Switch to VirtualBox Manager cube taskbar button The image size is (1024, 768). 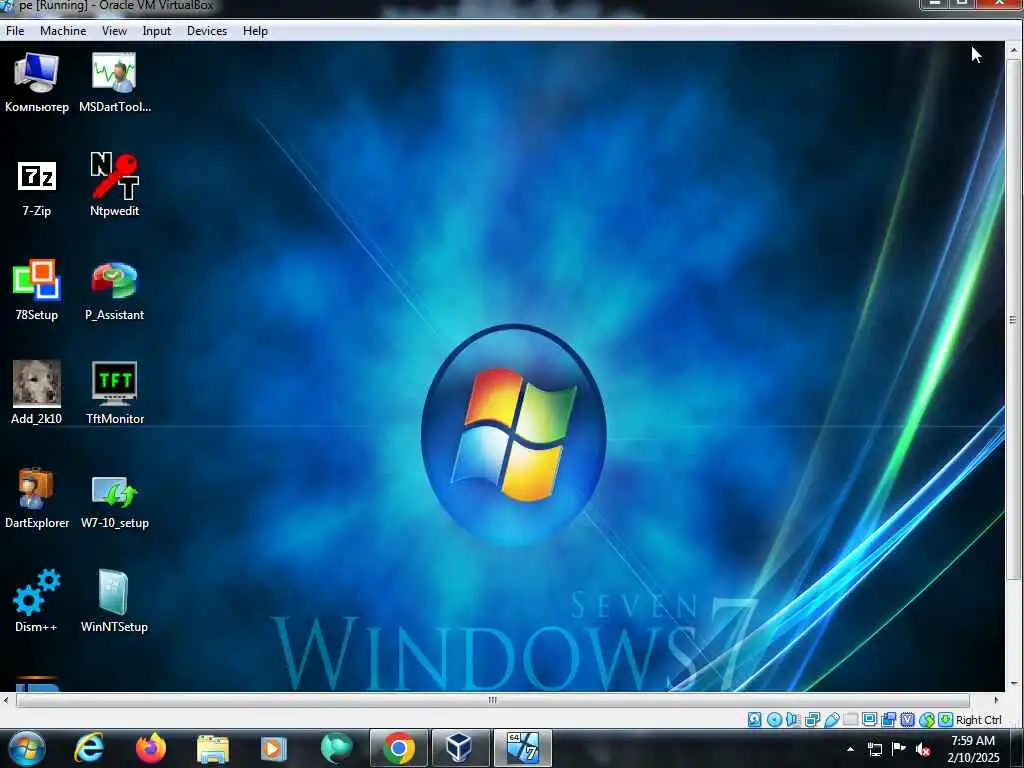[460, 748]
